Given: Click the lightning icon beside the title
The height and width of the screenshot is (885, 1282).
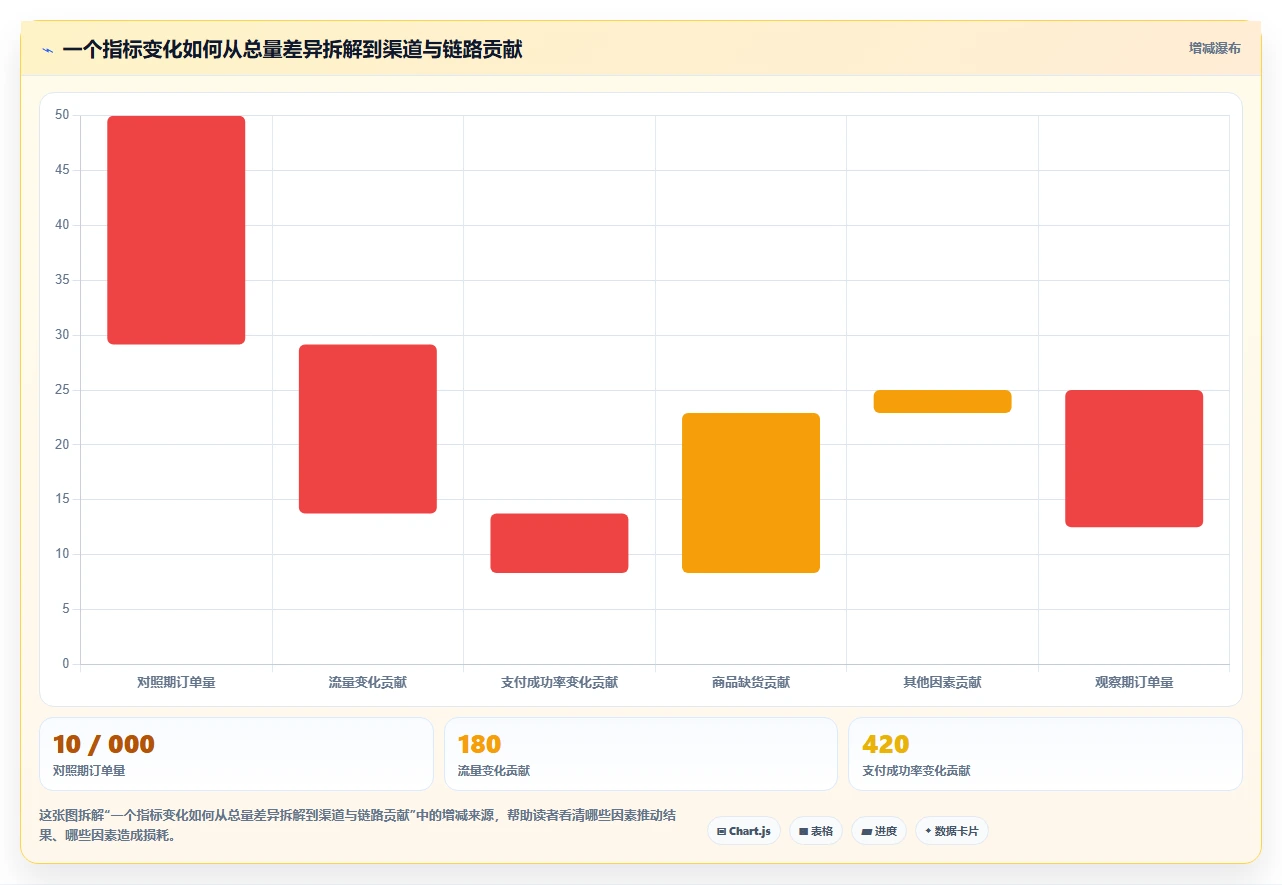Looking at the screenshot, I should pos(47,50).
